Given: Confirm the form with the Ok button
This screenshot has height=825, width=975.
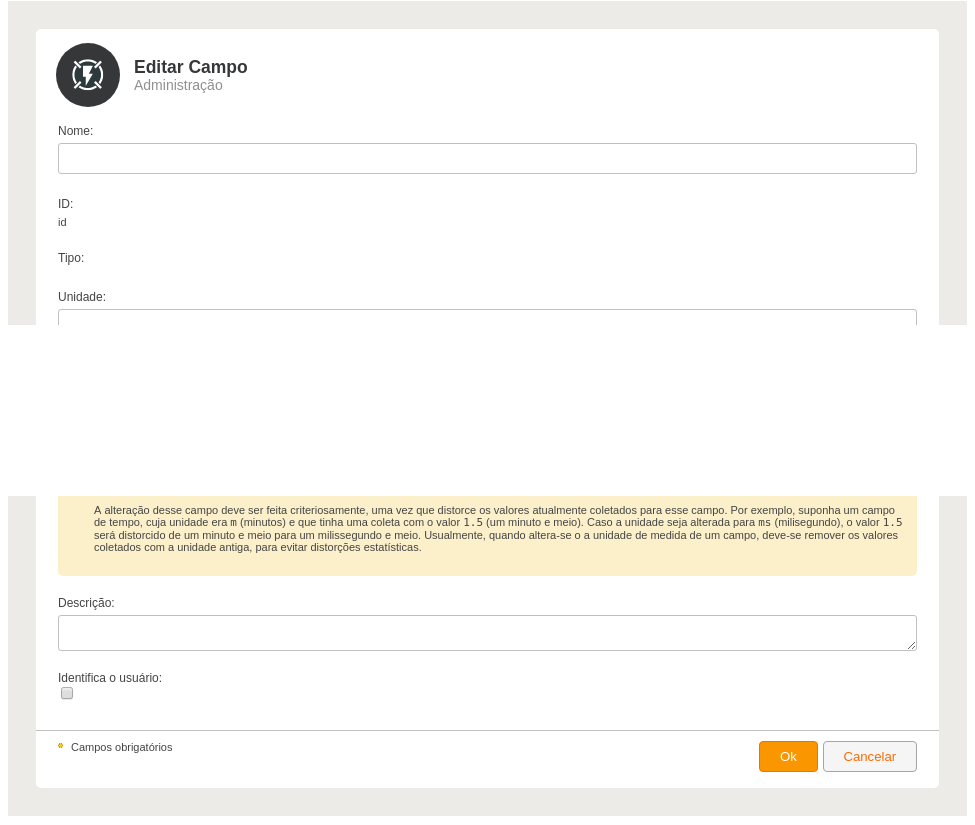Looking at the screenshot, I should coord(788,757).
